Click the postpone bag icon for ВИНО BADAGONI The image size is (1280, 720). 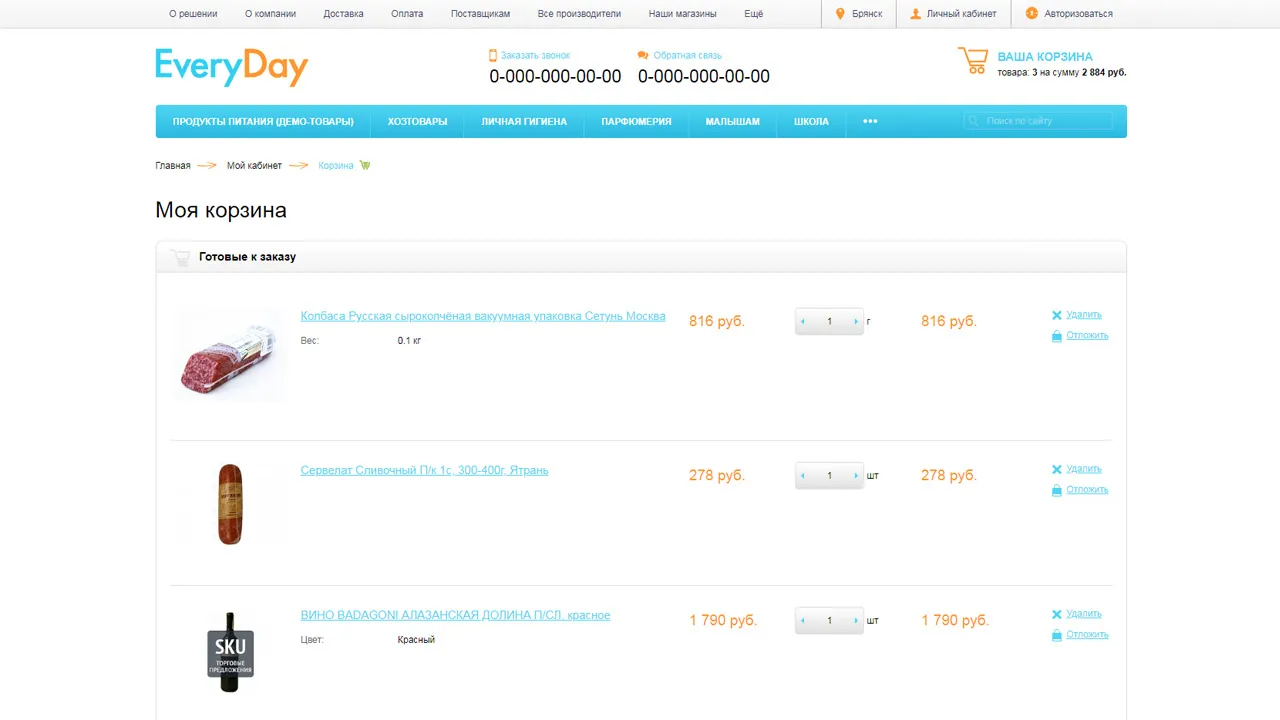pos(1057,635)
